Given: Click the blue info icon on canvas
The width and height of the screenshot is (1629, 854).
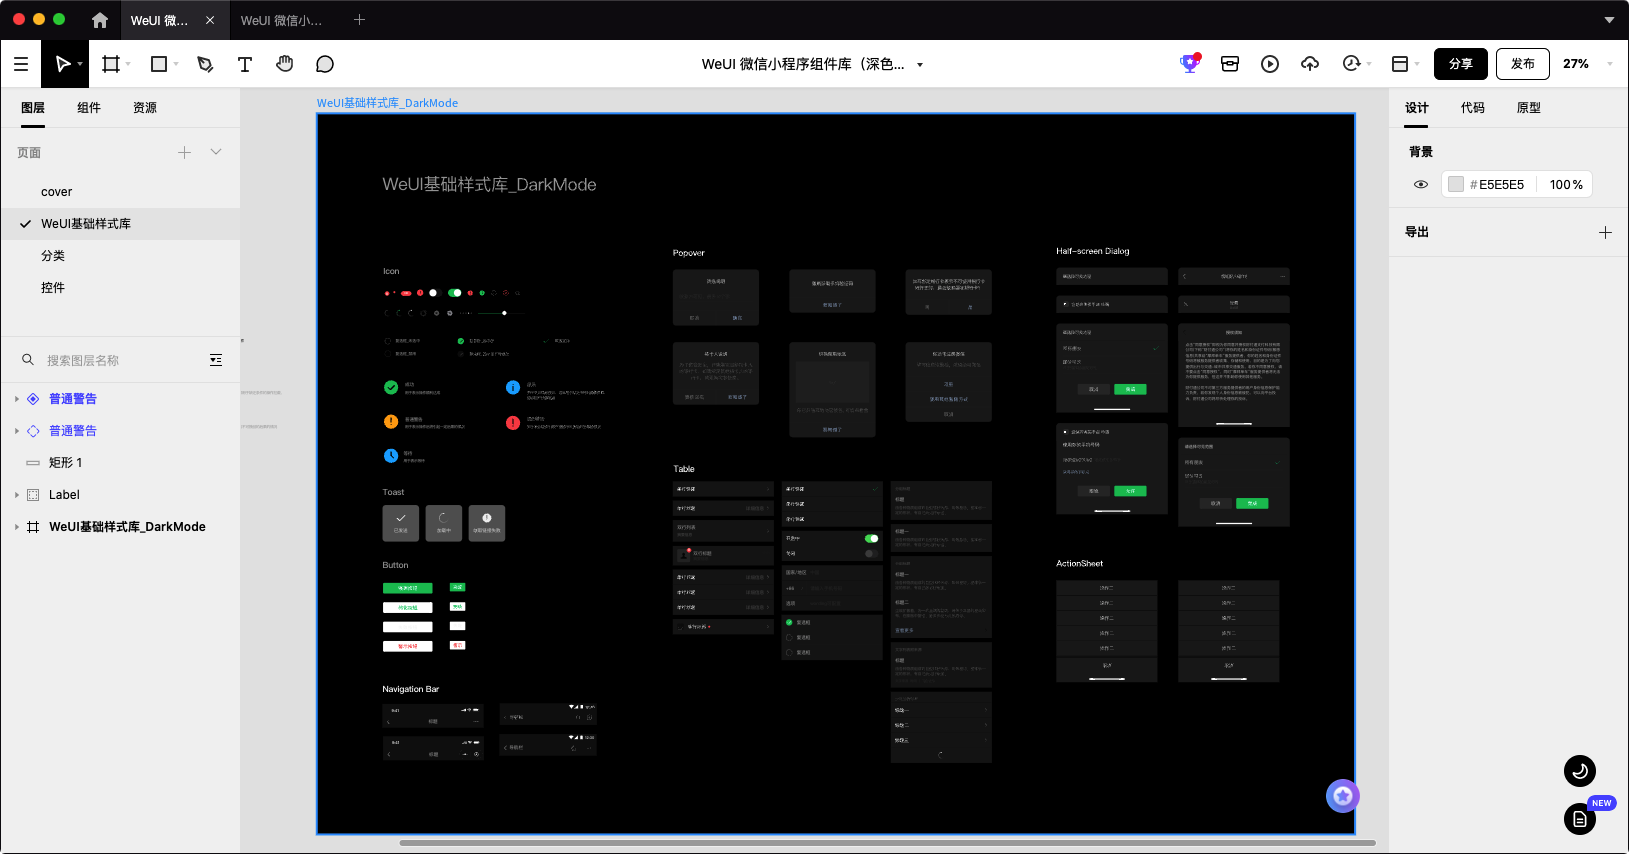Looking at the screenshot, I should click(x=513, y=387).
